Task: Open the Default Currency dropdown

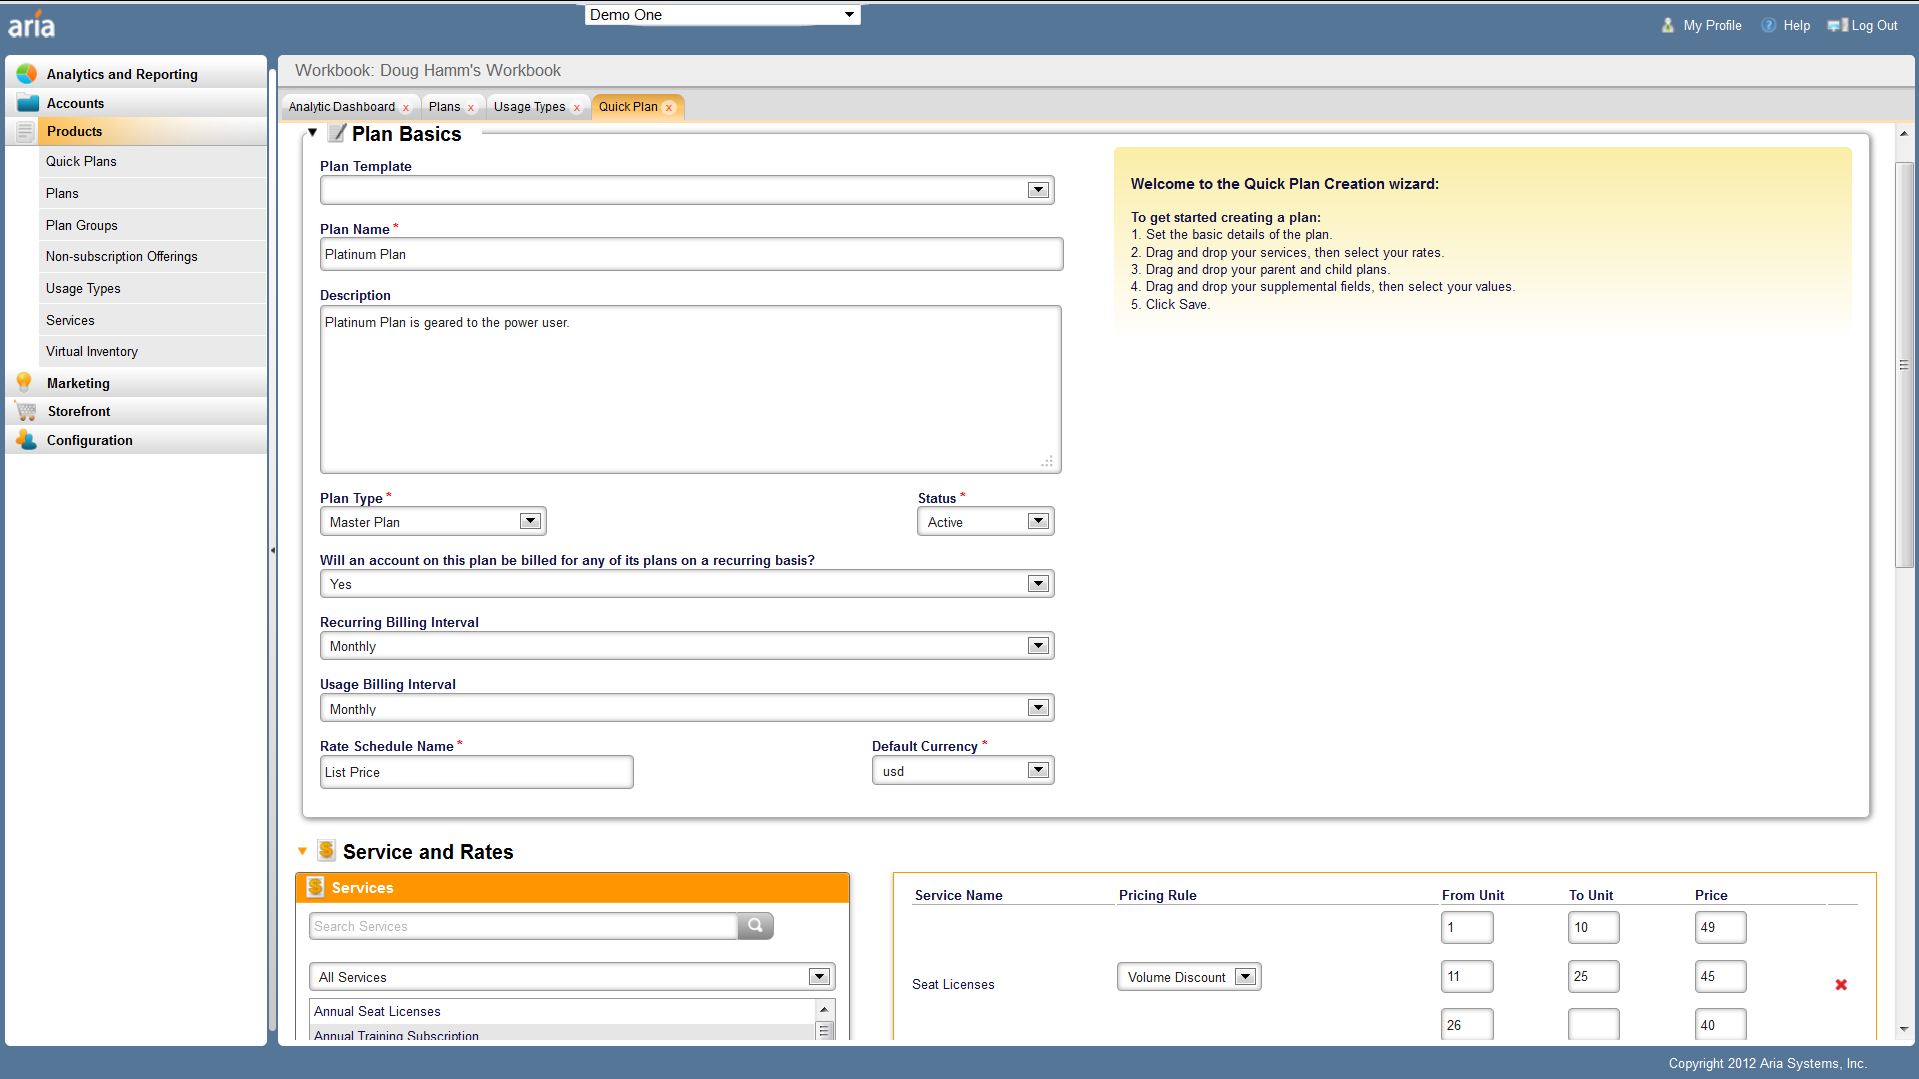Action: [1038, 770]
